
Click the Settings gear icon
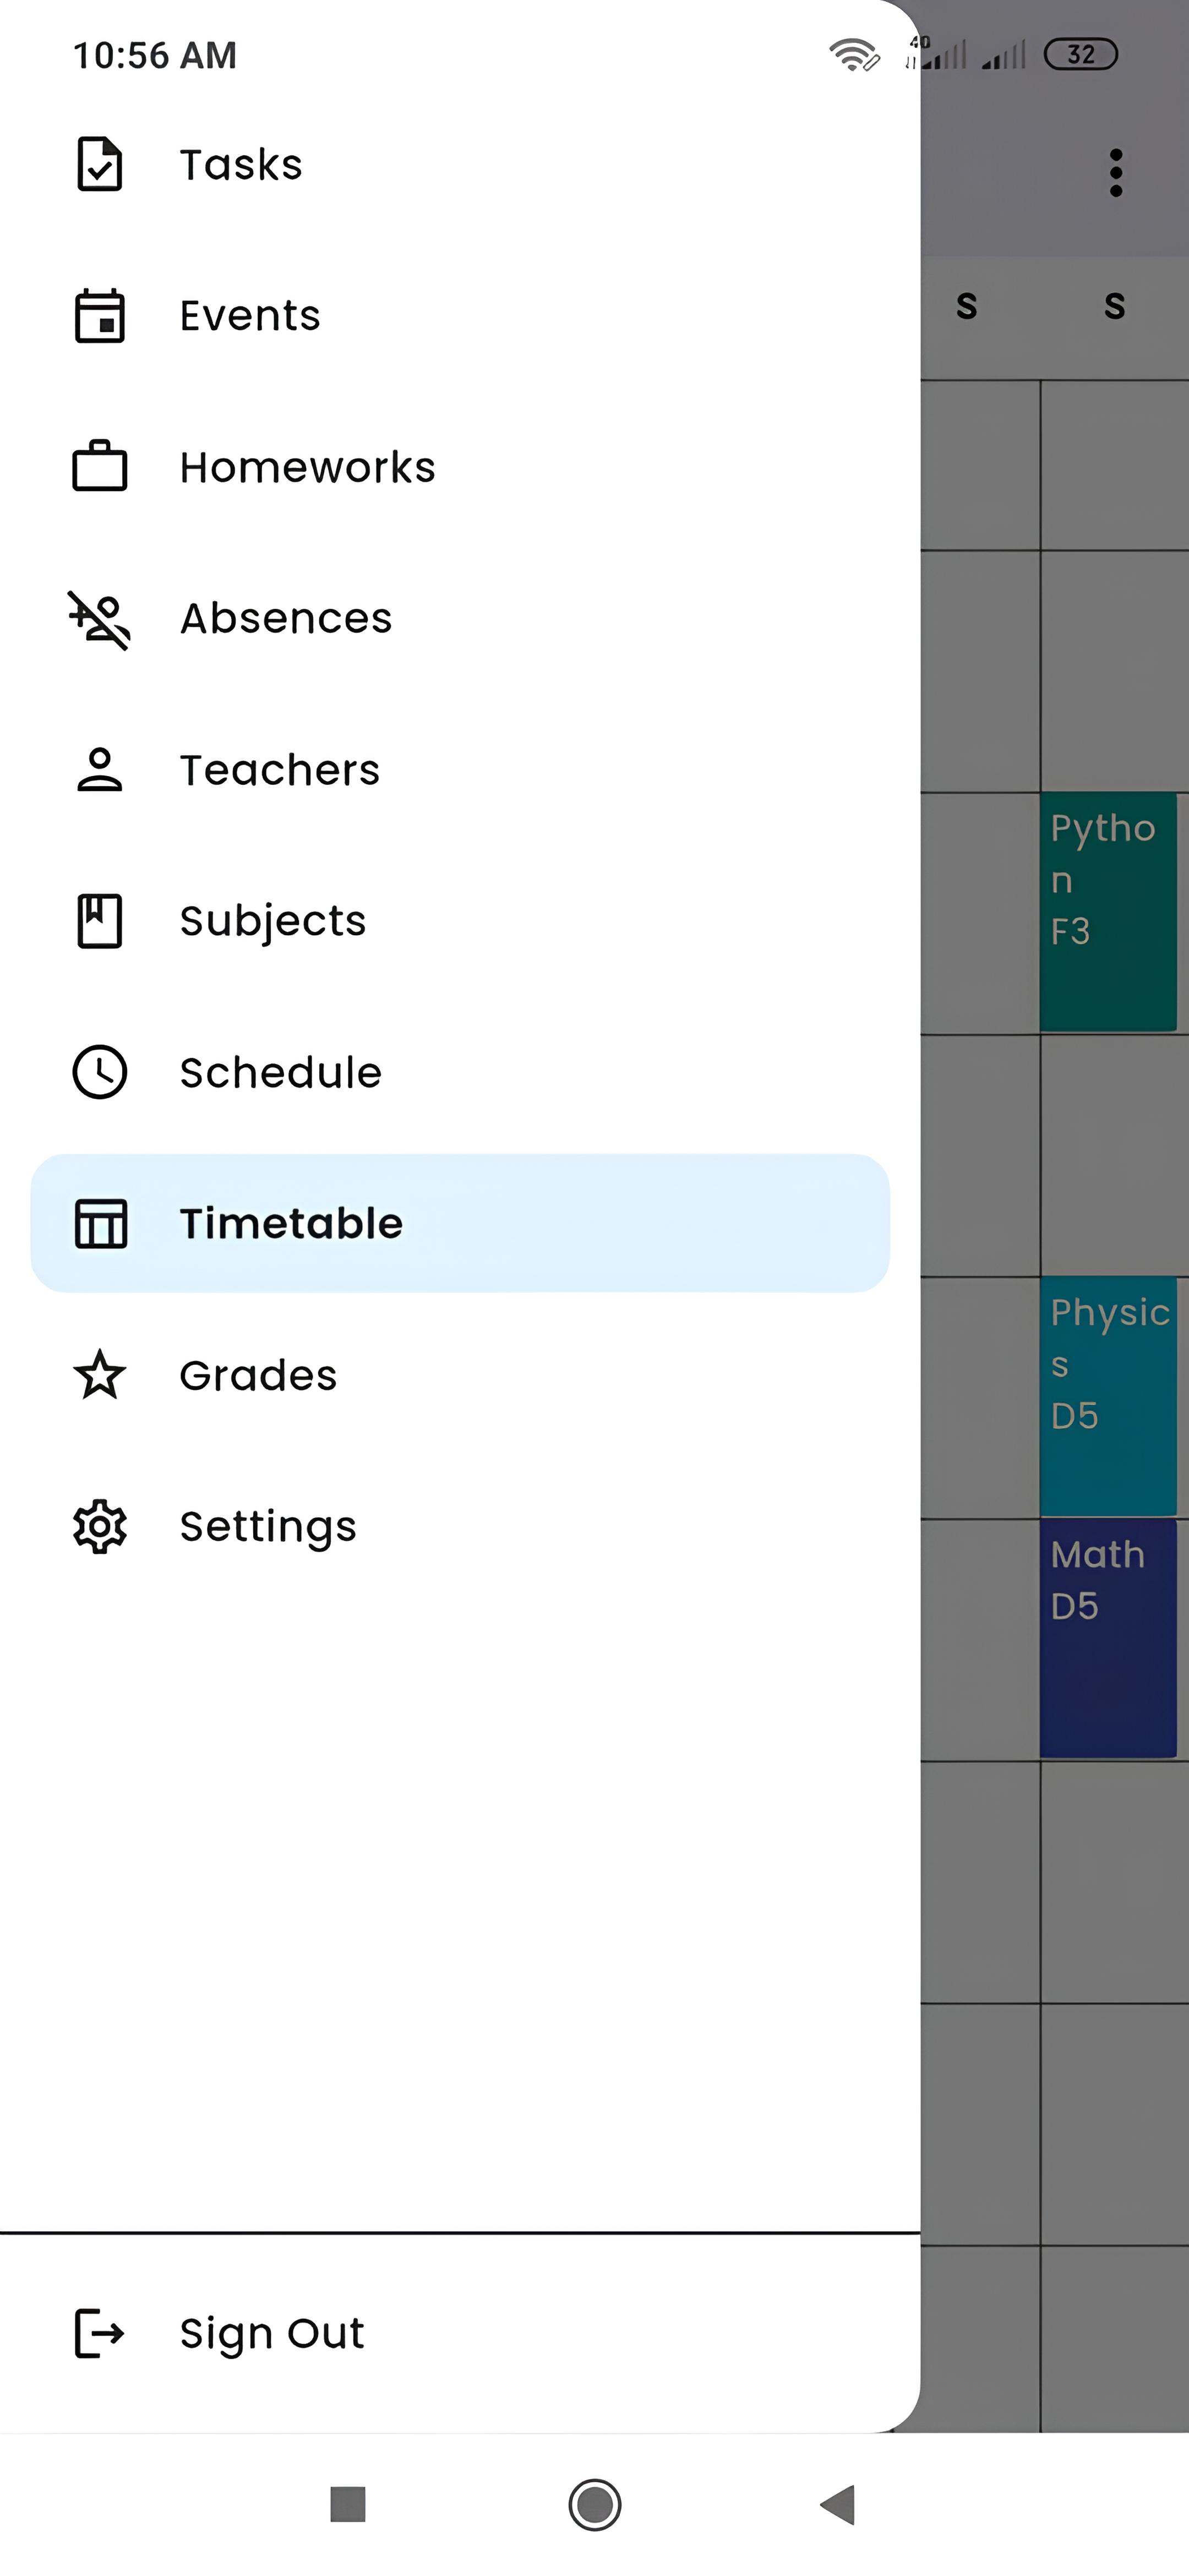(99, 1526)
